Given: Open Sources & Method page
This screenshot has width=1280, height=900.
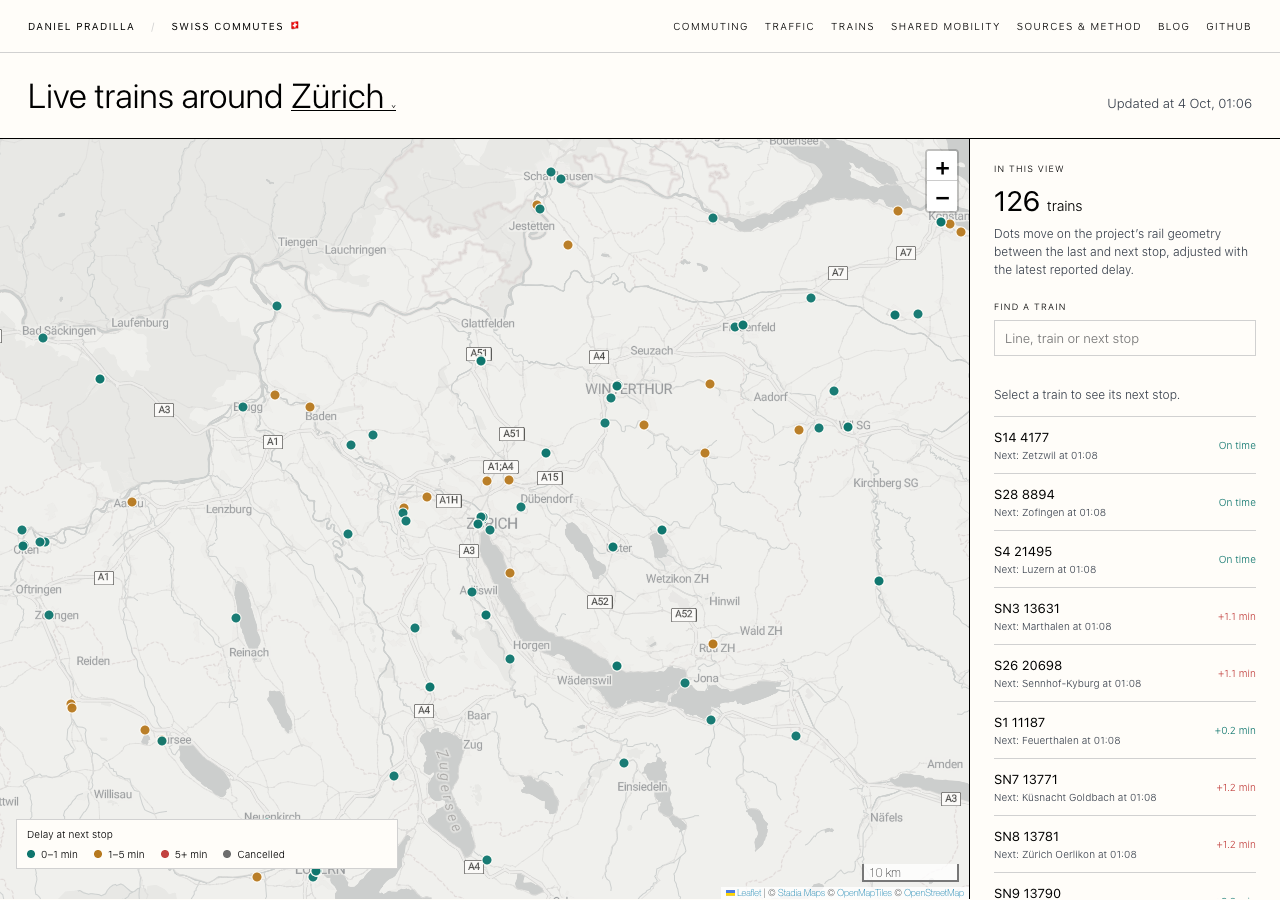Looking at the screenshot, I should tap(1079, 27).
